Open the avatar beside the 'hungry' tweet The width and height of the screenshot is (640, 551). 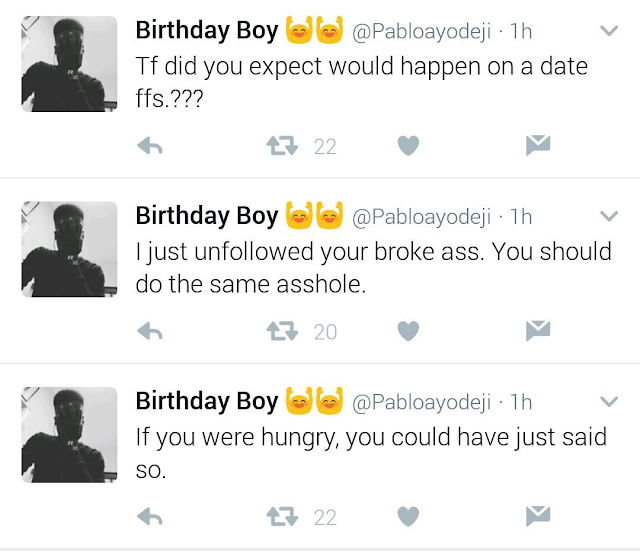(69, 435)
